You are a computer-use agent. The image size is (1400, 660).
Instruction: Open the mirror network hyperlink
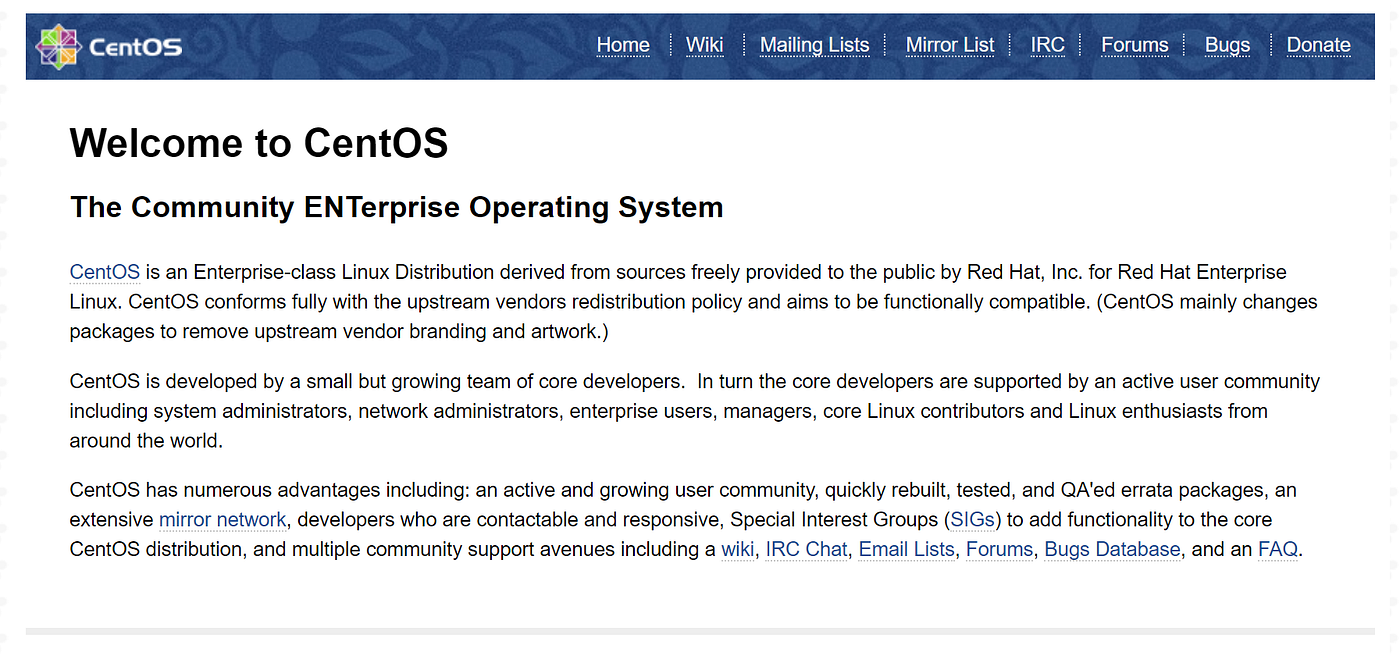coord(222,519)
